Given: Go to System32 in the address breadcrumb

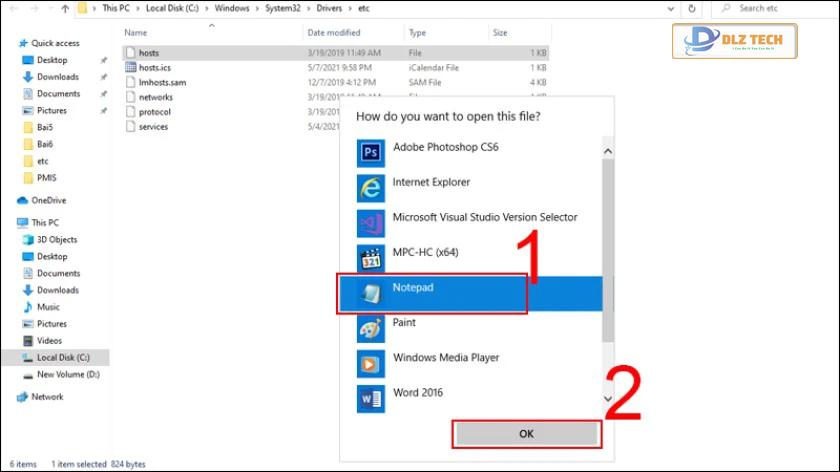Looking at the screenshot, I should point(283,8).
